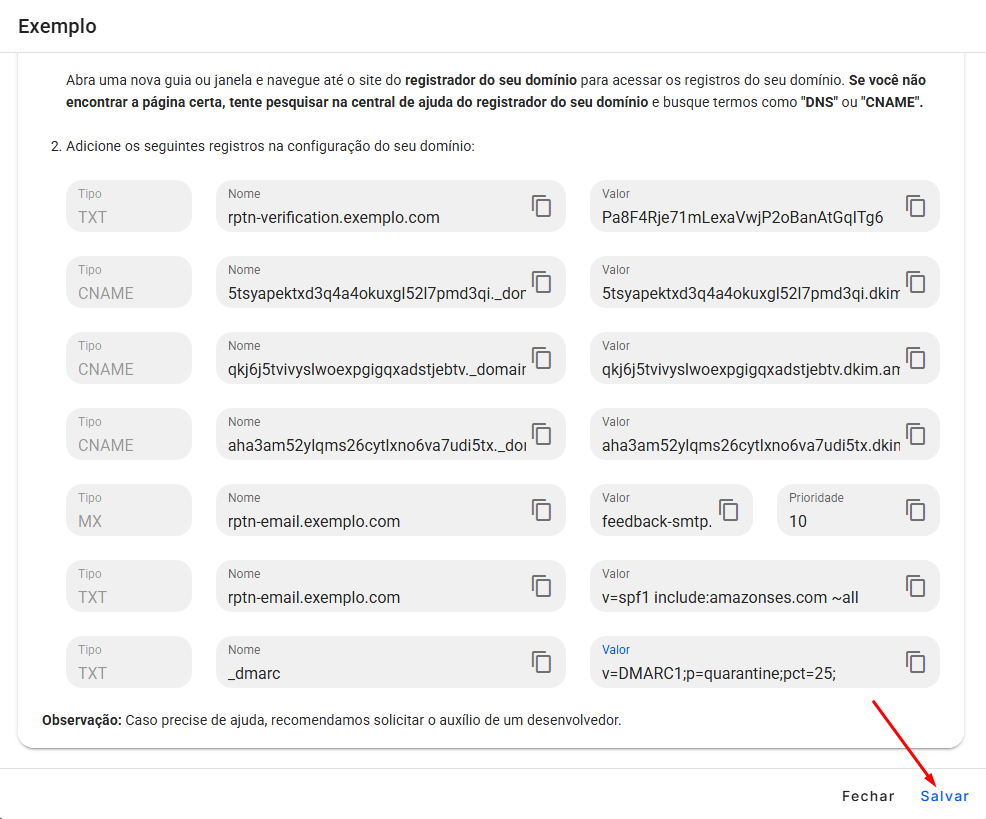This screenshot has width=986, height=819.
Task: Copy the qkj6j5tvivy dkim value
Action: point(916,358)
